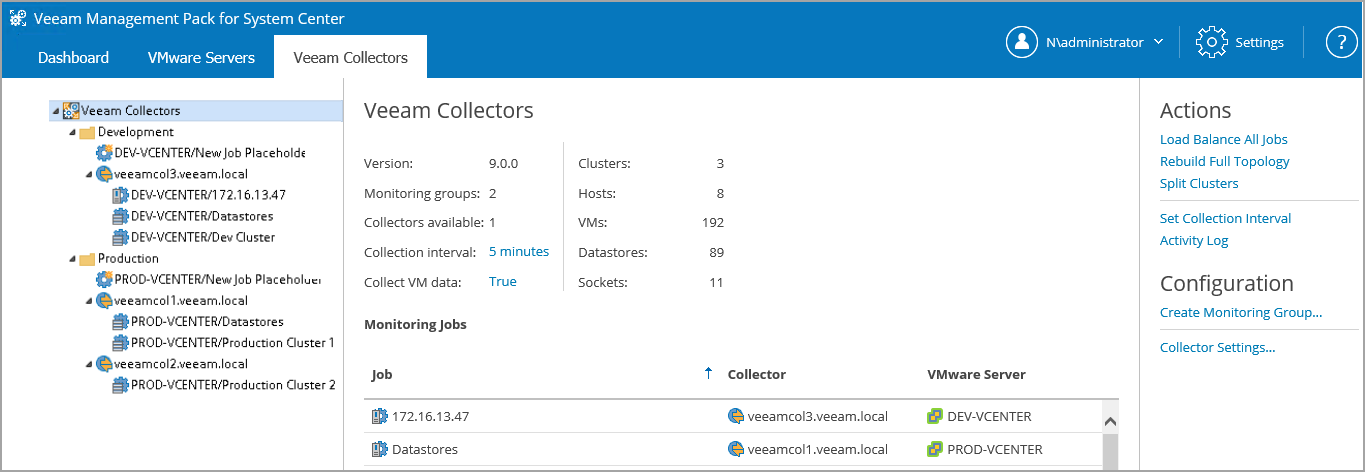
Task: Open Create Monitoring Group link
Action: [1240, 313]
